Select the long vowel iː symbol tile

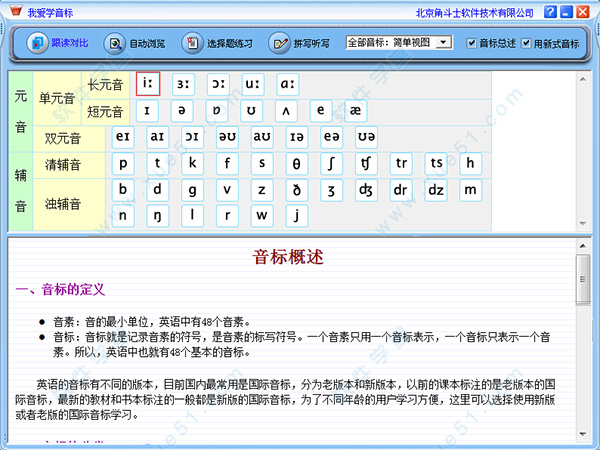(148, 84)
